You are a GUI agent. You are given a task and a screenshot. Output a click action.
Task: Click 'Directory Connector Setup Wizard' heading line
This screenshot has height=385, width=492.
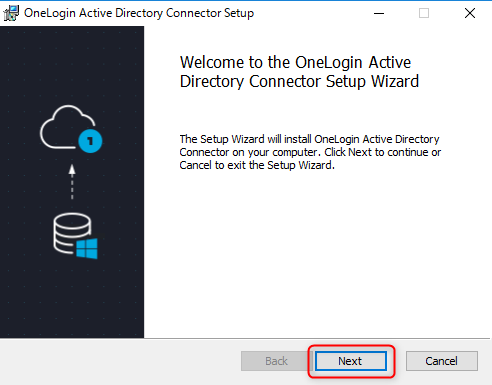(299, 82)
